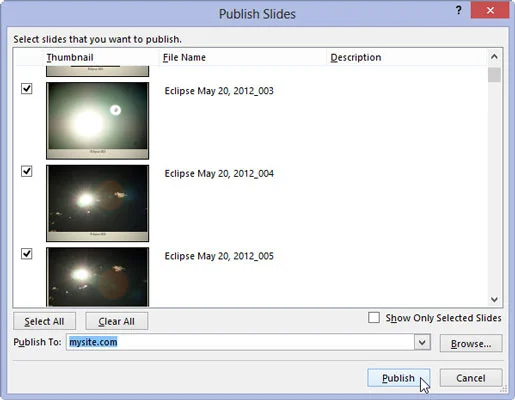Uncheck the Eclipse May 20, 2012_004 slide
The height and width of the screenshot is (400, 515).
click(x=27, y=171)
